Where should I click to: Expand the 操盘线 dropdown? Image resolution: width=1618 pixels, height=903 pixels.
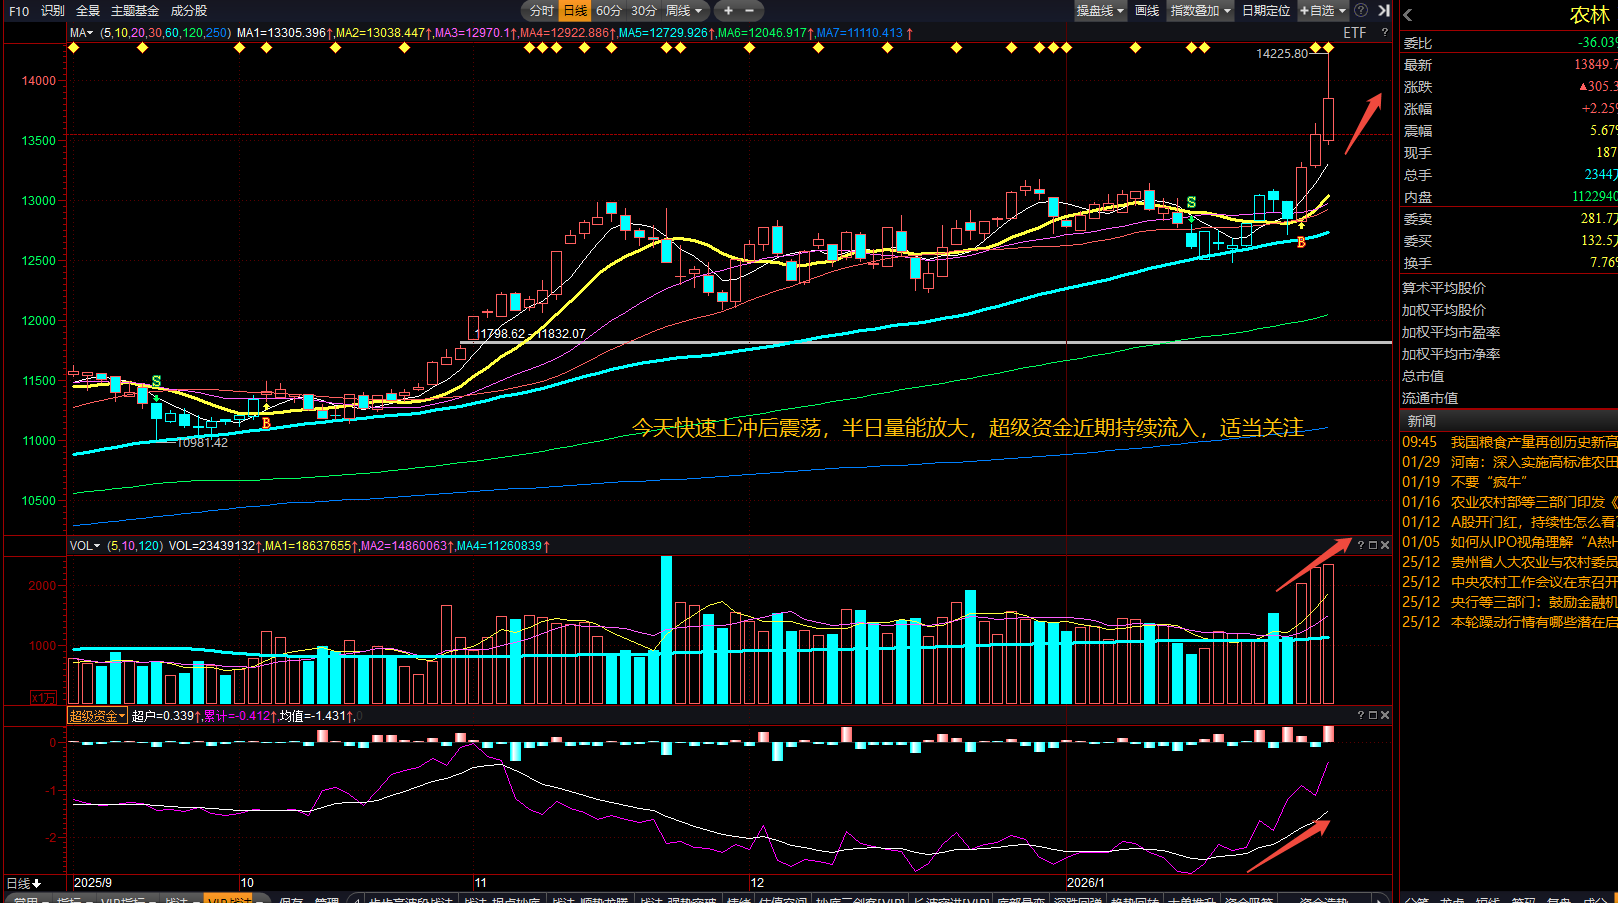click(x=1100, y=11)
